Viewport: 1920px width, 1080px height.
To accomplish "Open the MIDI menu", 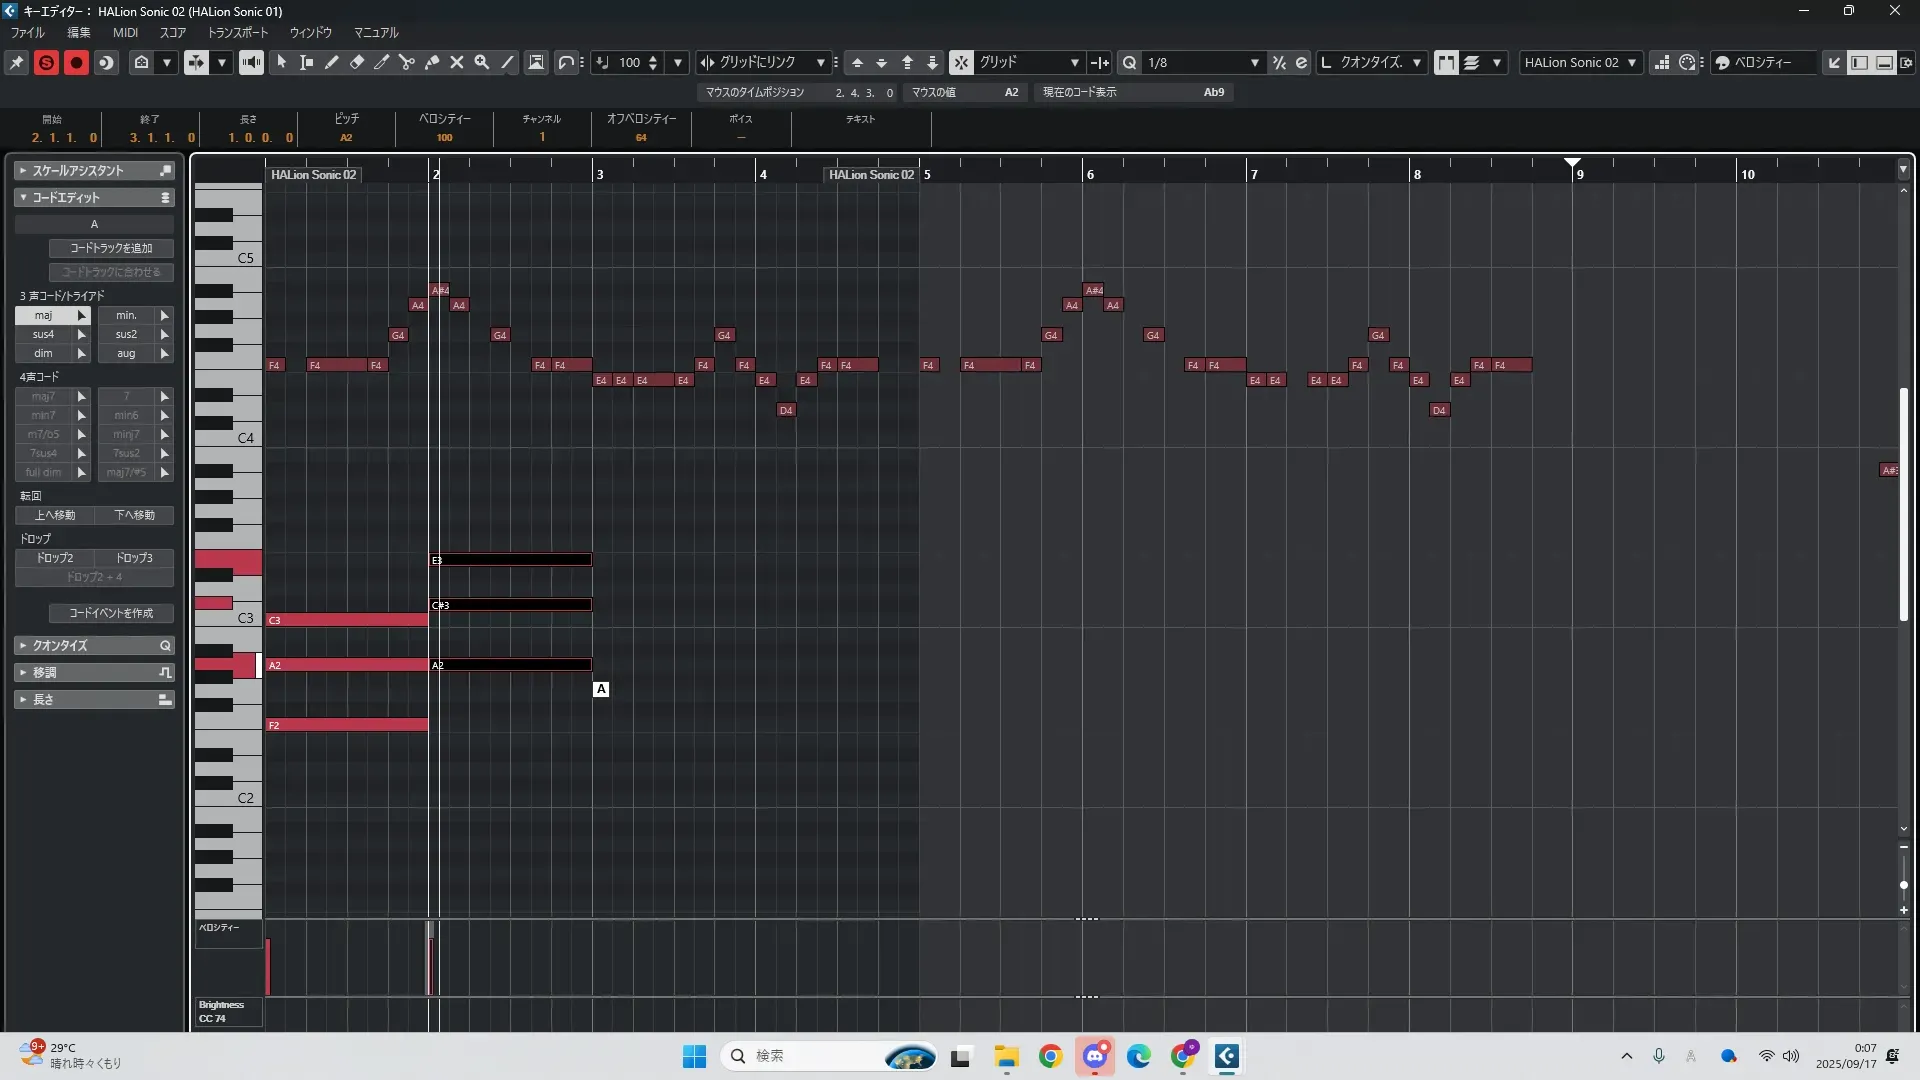I will coord(125,32).
